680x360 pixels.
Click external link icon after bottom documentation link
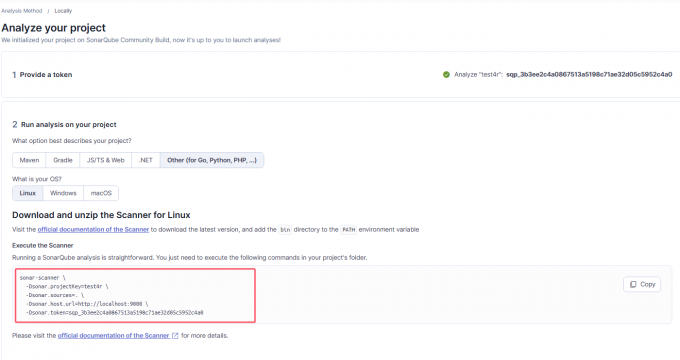click(175, 336)
